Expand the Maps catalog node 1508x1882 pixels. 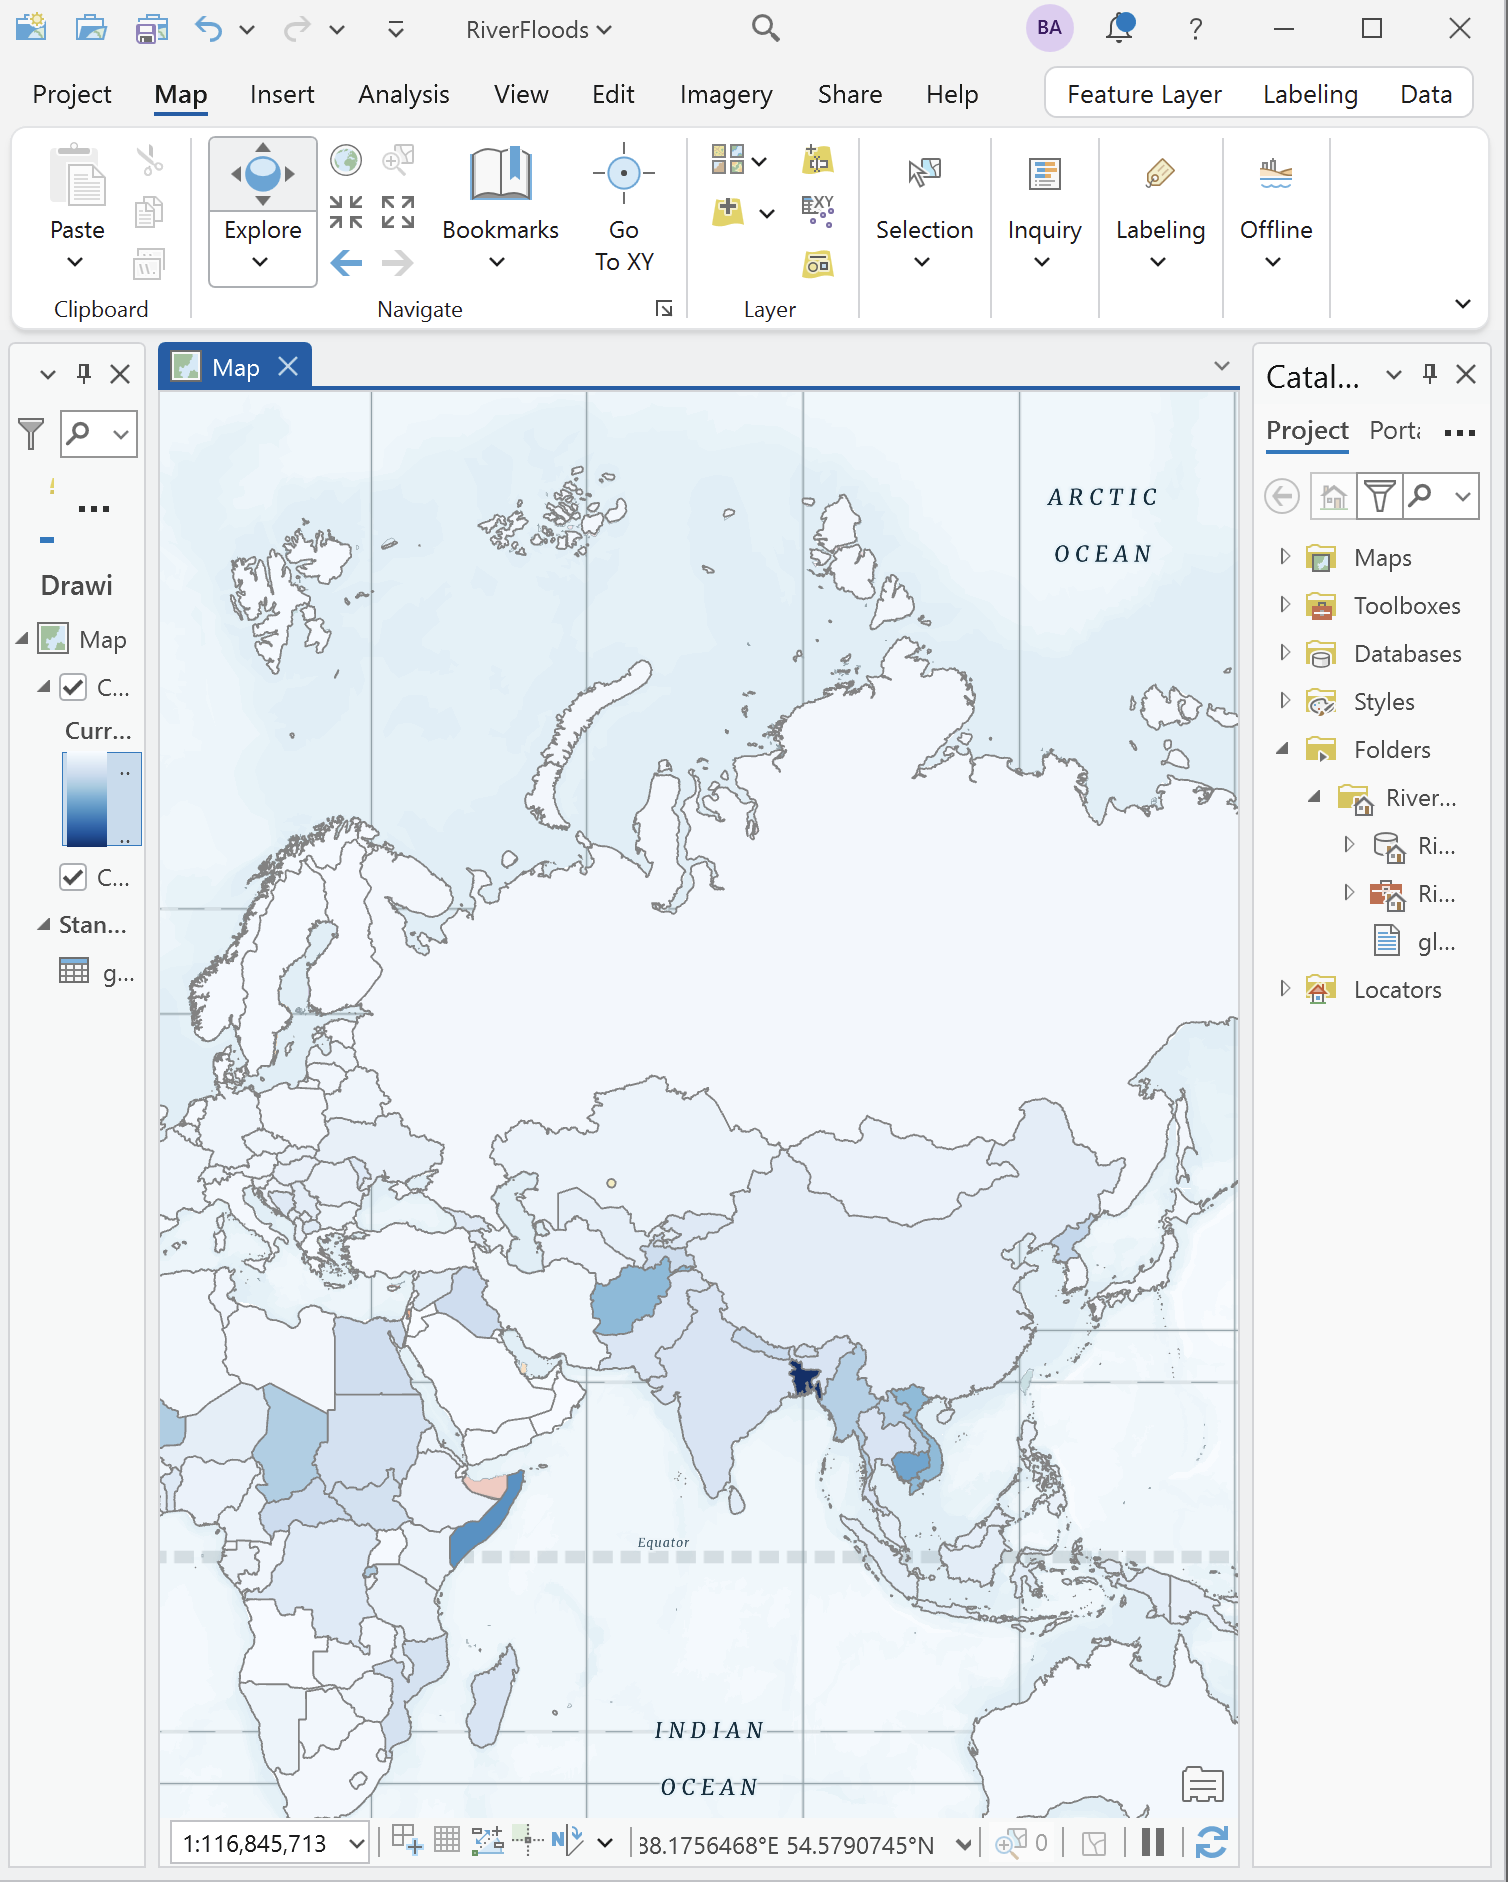point(1285,556)
